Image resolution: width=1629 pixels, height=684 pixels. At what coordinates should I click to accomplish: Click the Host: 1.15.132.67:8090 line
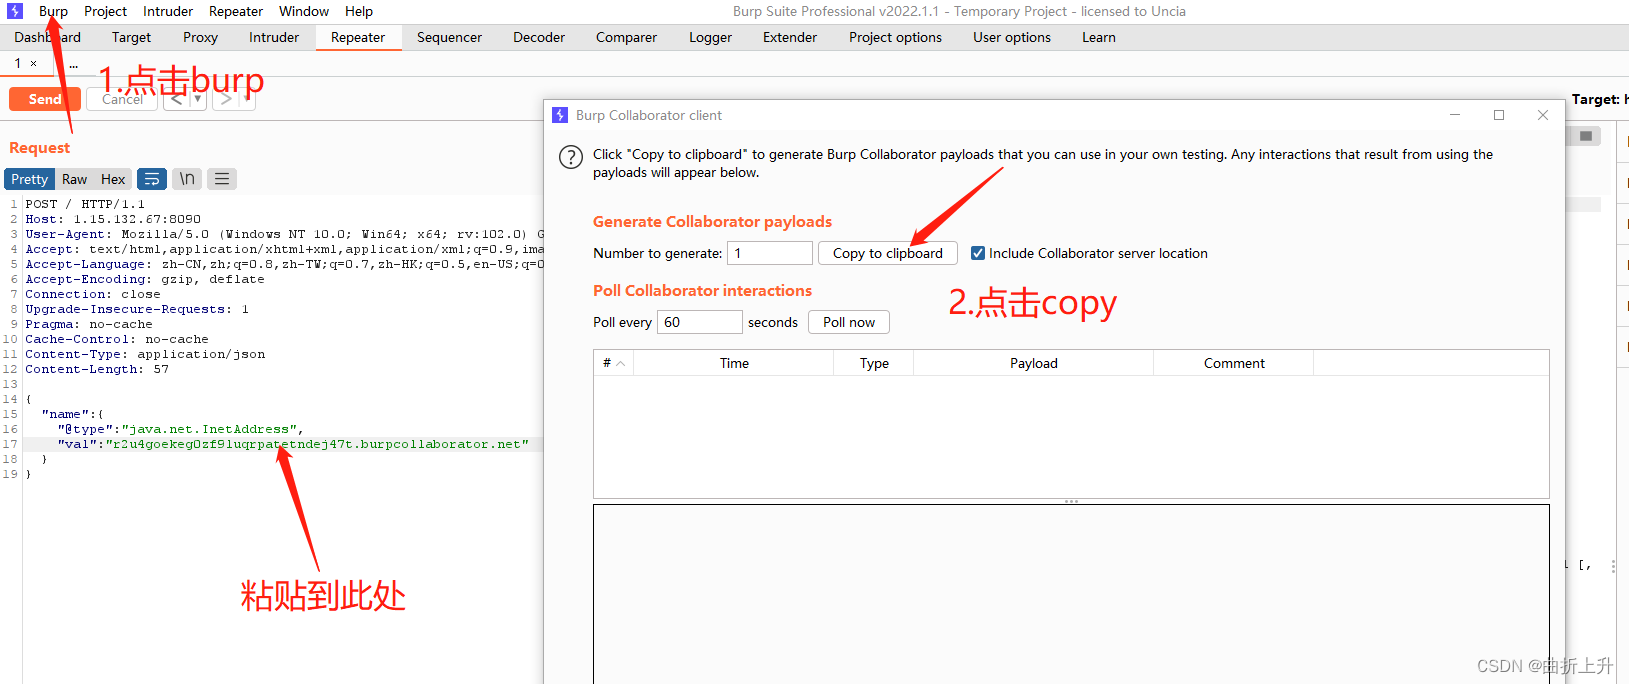(x=113, y=219)
